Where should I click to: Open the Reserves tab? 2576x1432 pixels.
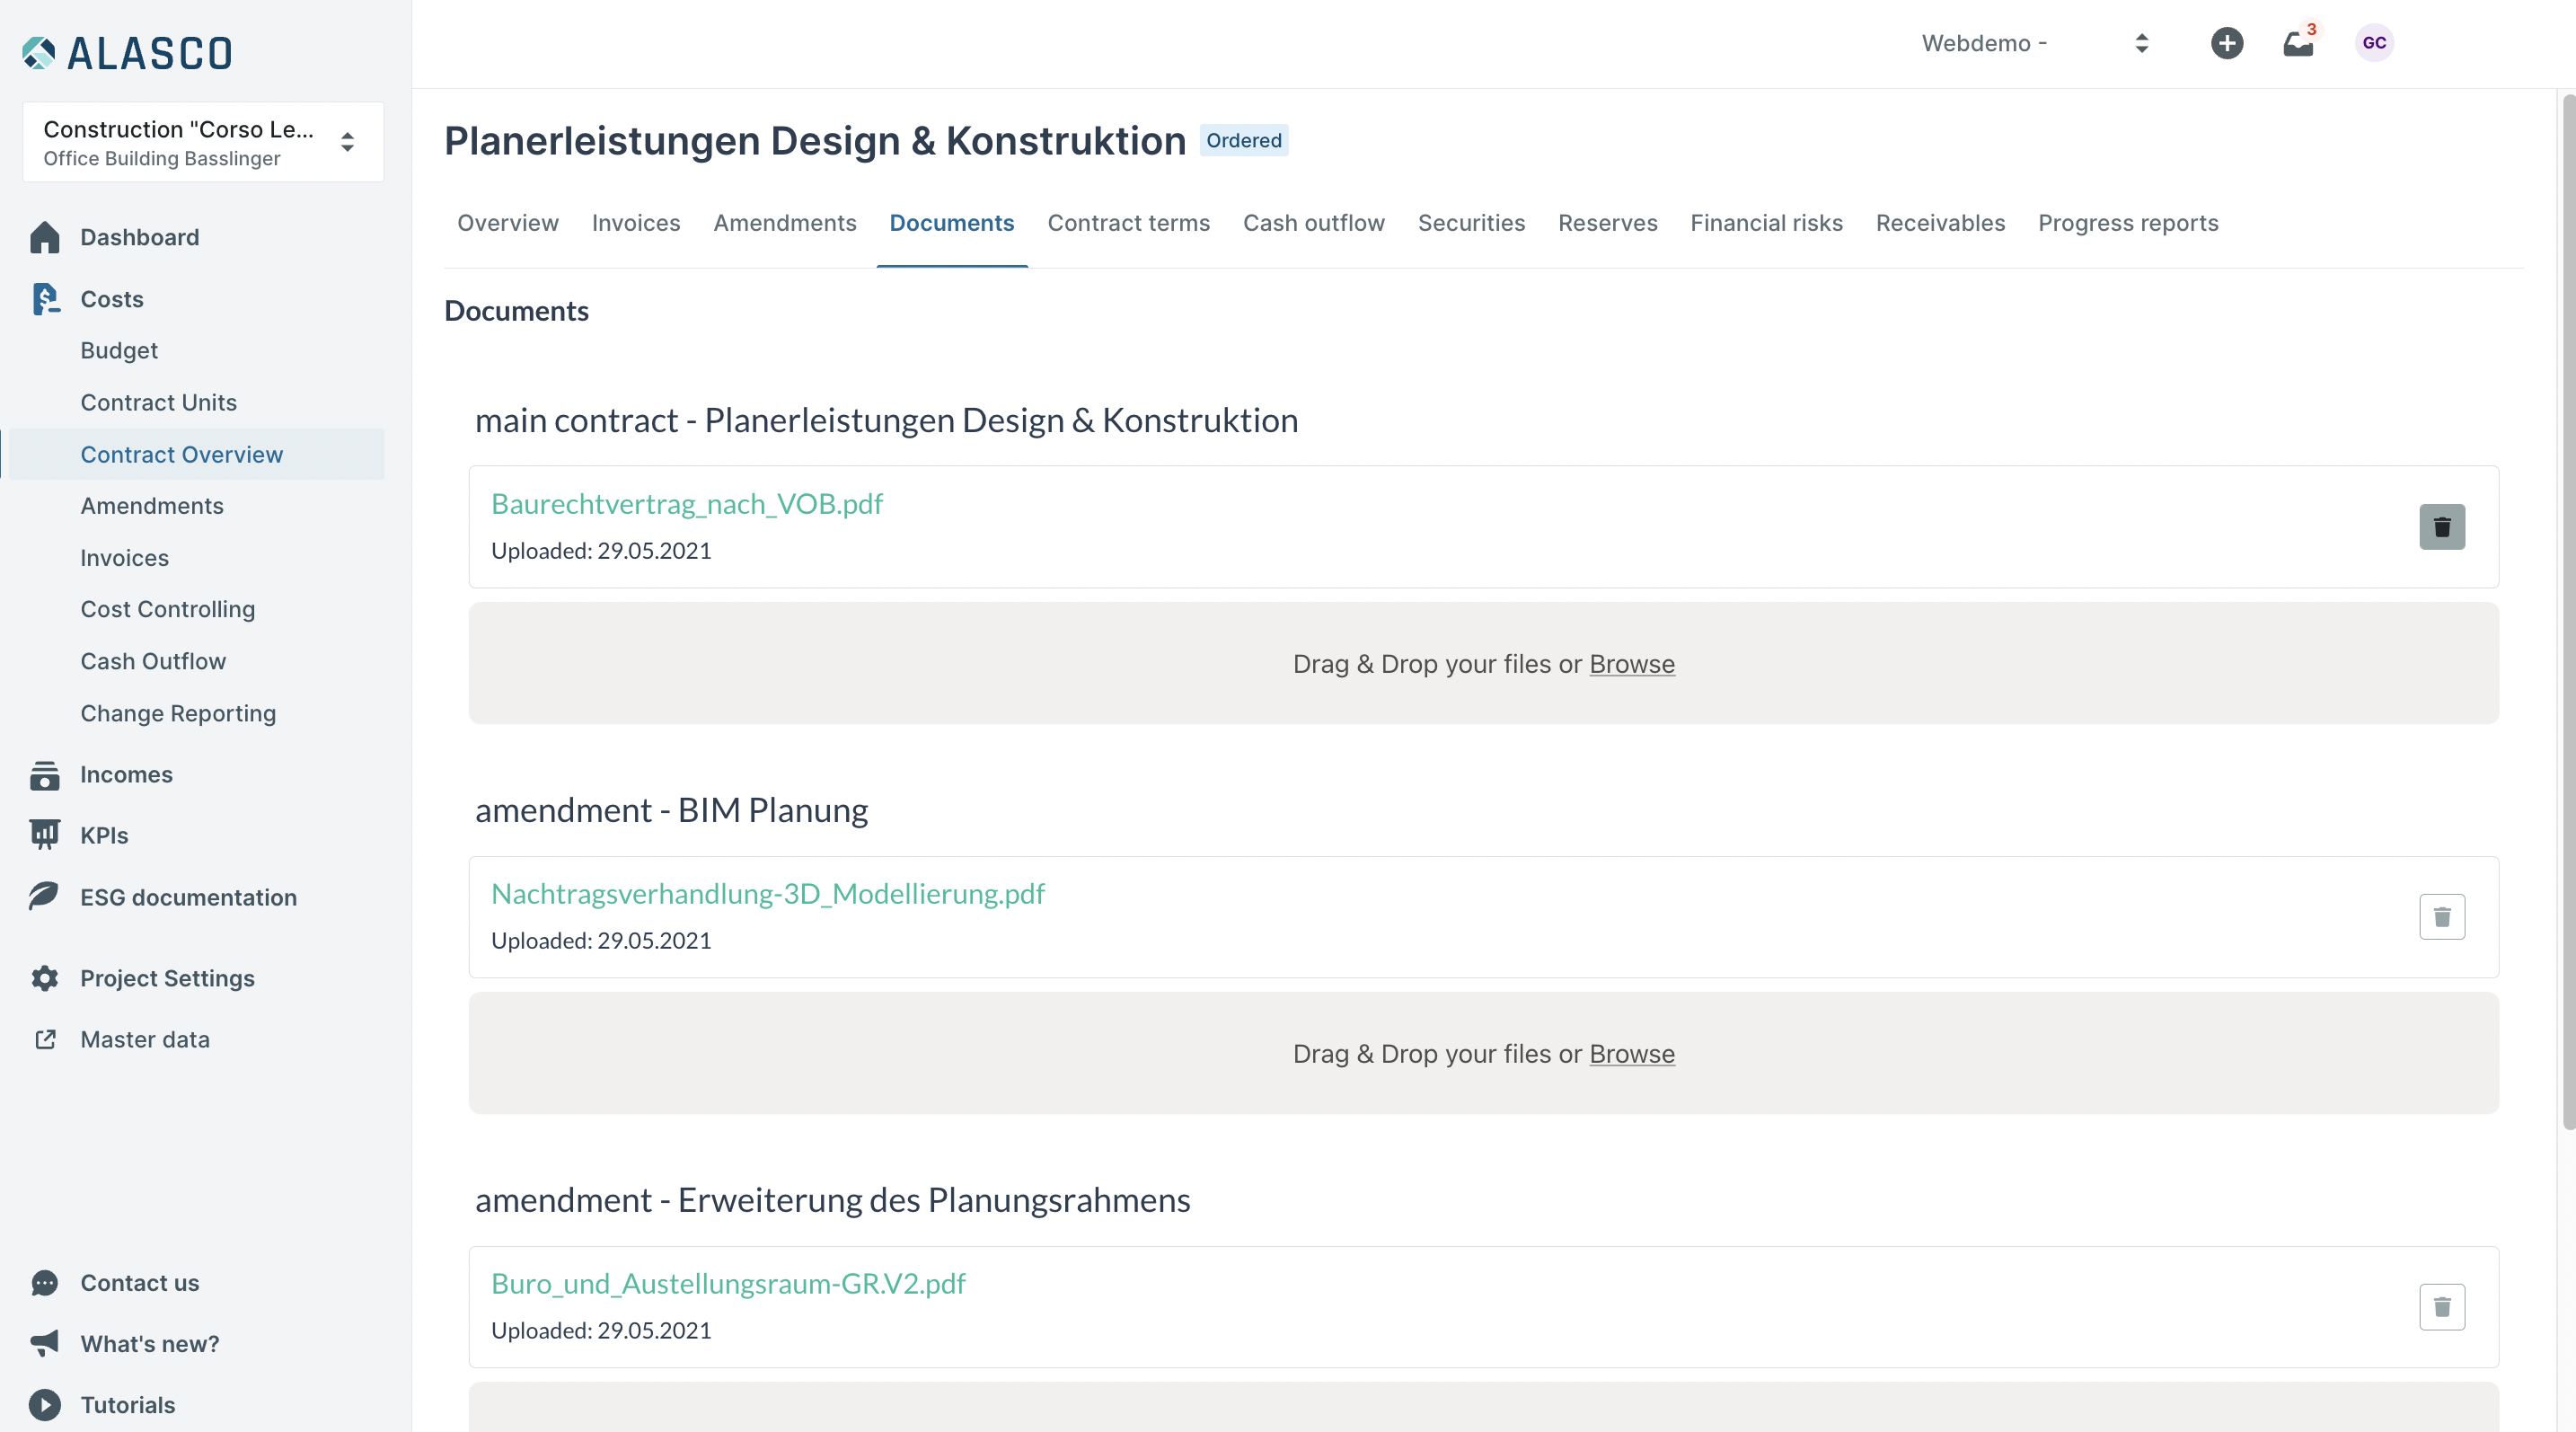click(x=1608, y=223)
